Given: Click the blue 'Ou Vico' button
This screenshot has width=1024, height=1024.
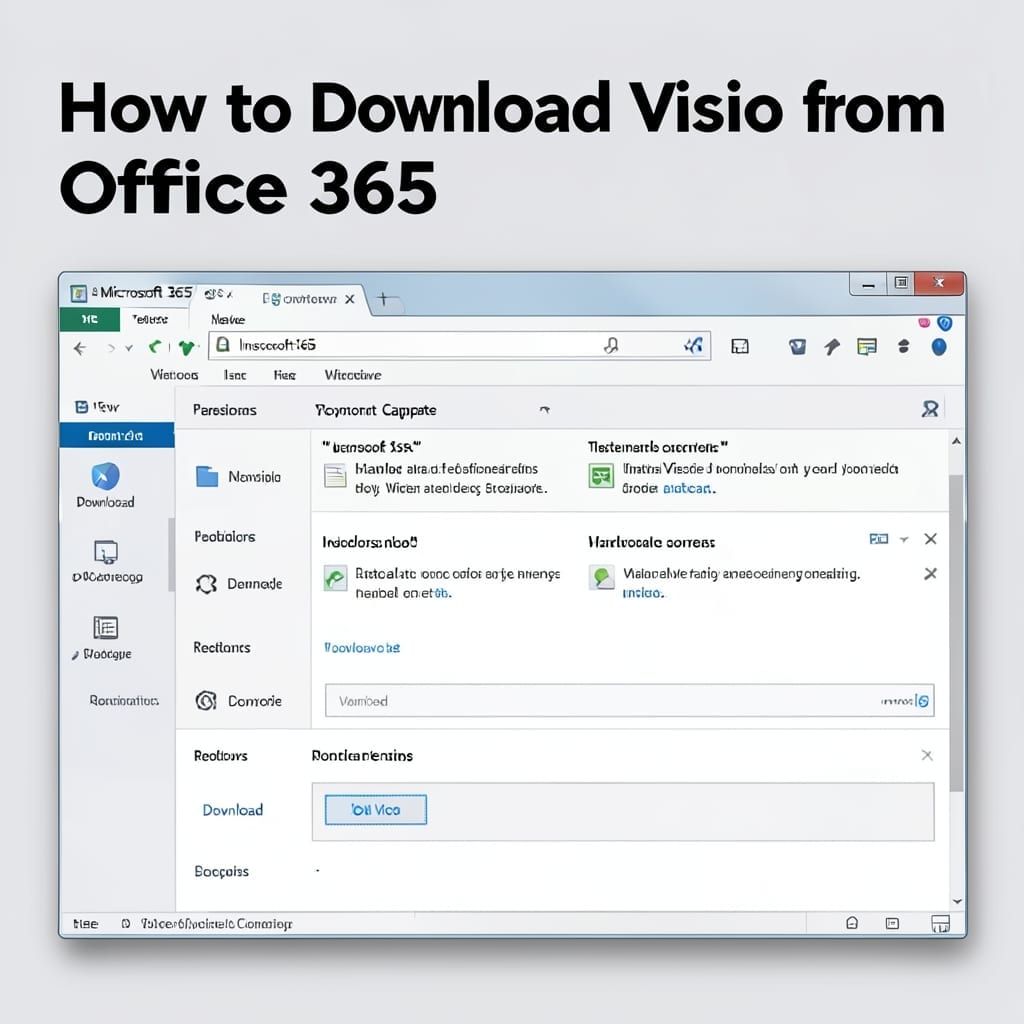Looking at the screenshot, I should click(x=376, y=810).
